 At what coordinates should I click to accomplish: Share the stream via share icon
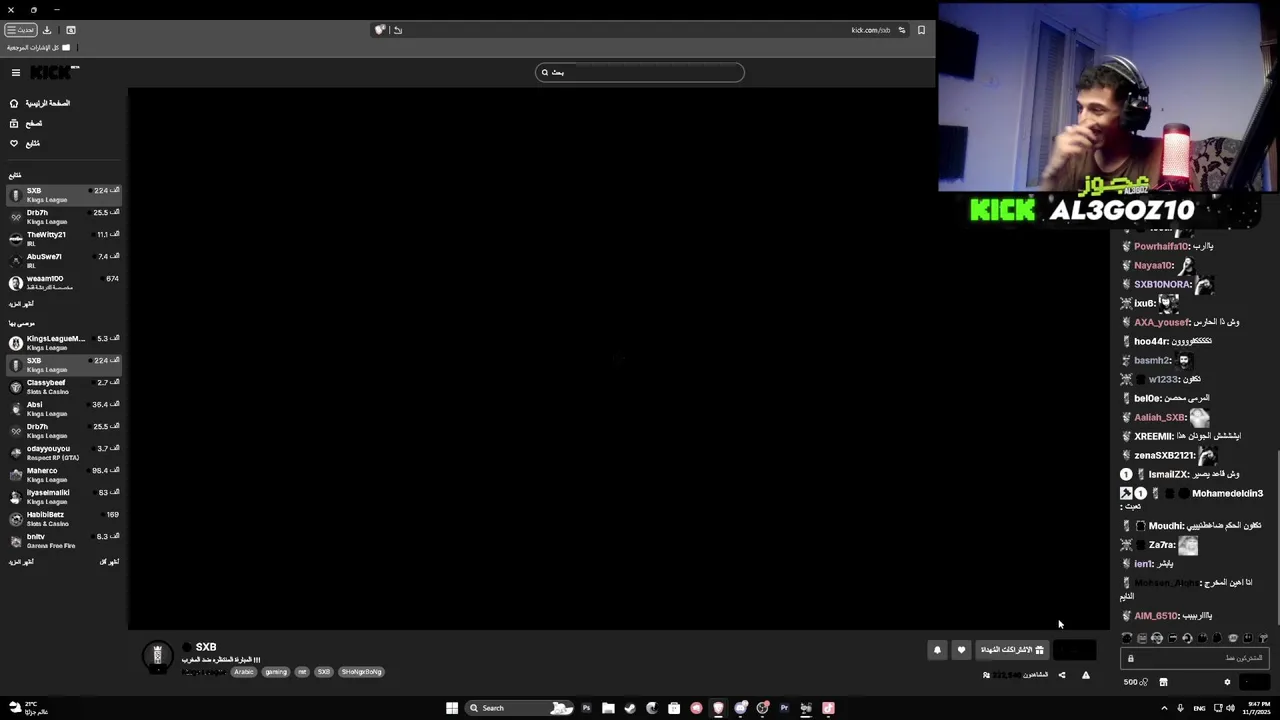[1062, 675]
